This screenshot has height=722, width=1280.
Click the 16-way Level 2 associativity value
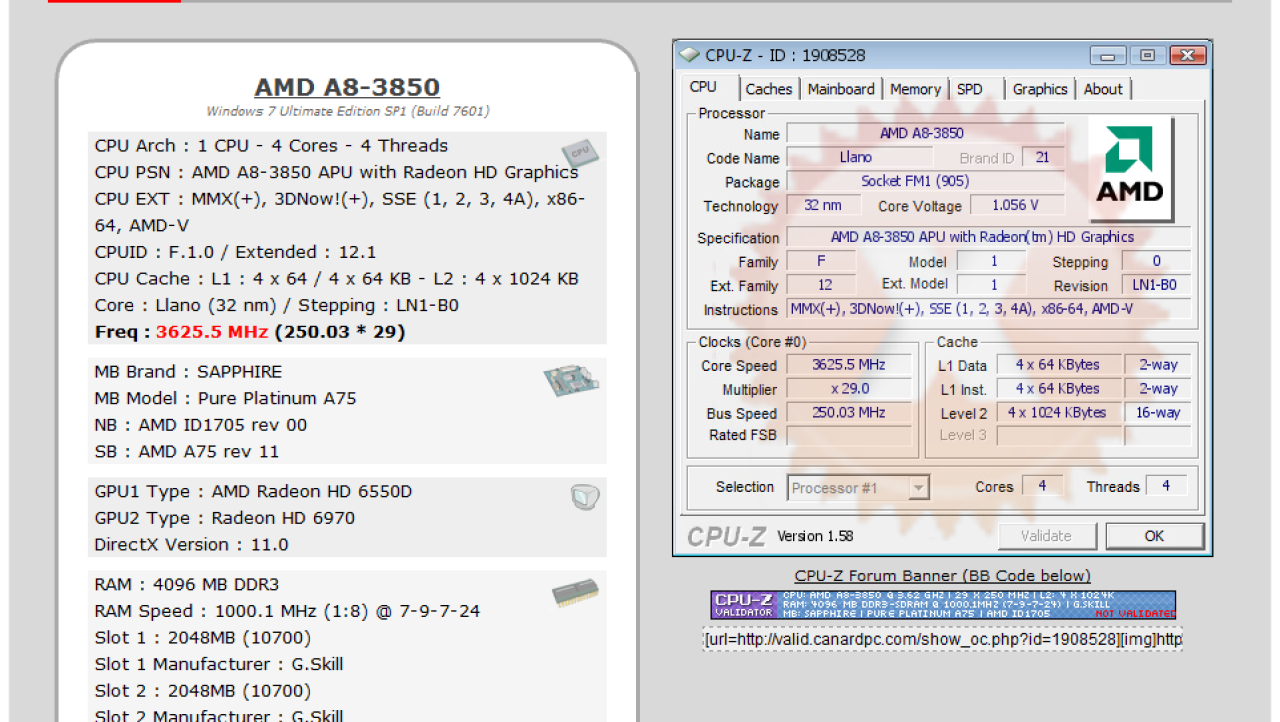click(x=1158, y=413)
